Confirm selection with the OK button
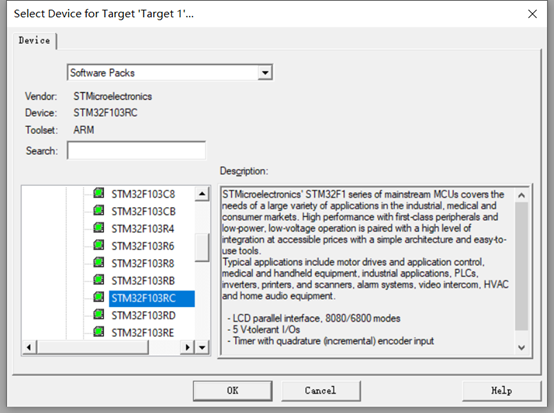This screenshot has width=554, height=413. (232, 390)
